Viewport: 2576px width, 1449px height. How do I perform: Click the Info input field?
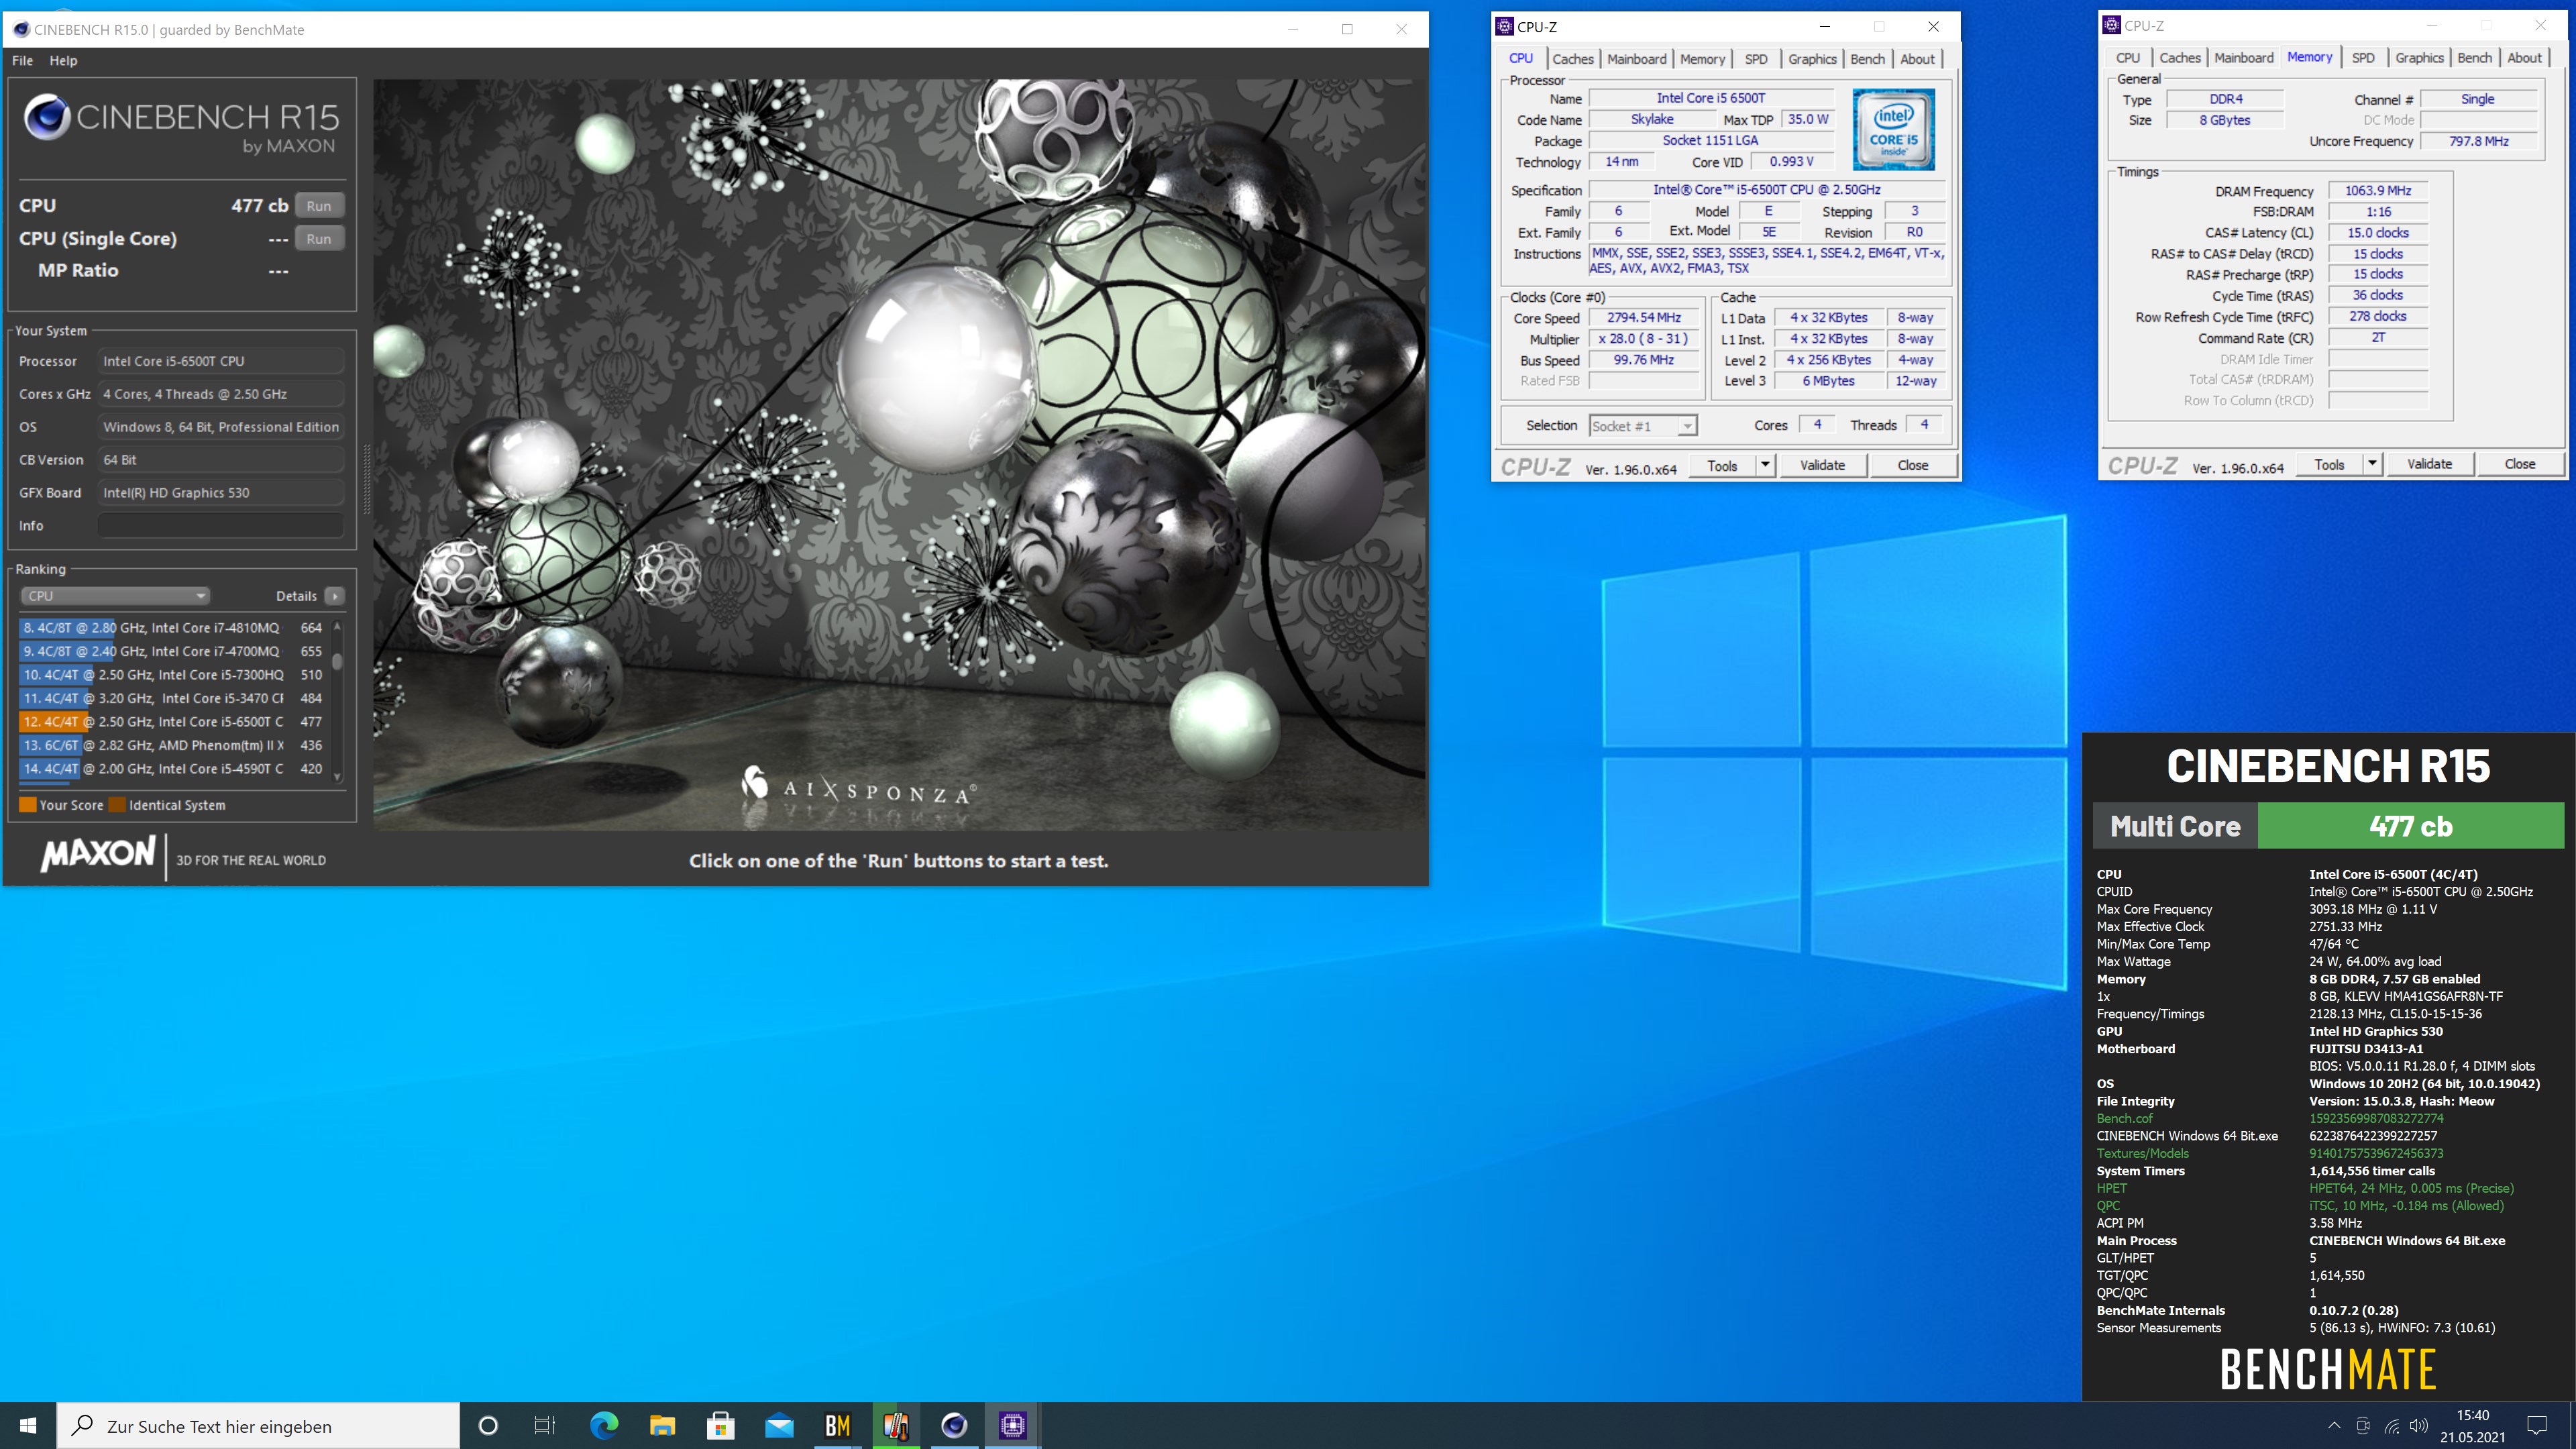220,525
